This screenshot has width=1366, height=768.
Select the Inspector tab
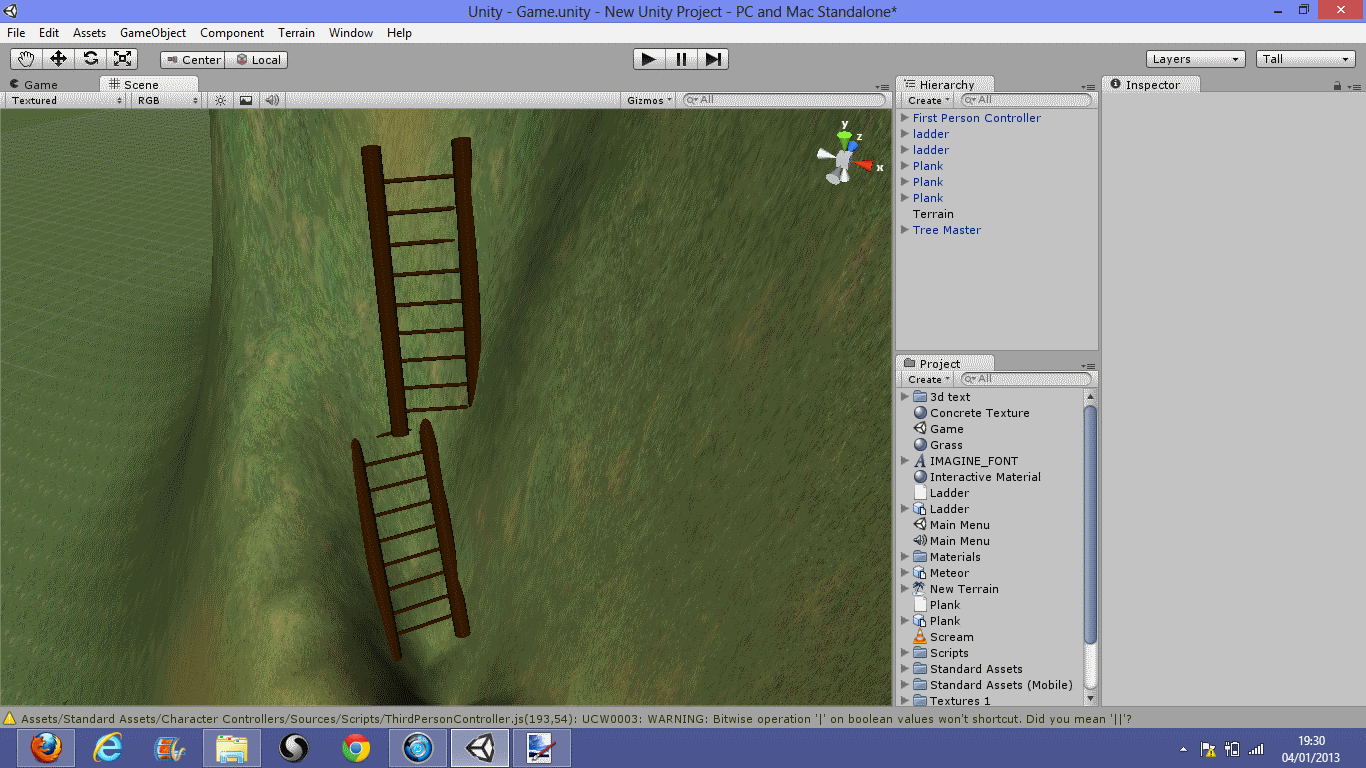pos(1151,85)
